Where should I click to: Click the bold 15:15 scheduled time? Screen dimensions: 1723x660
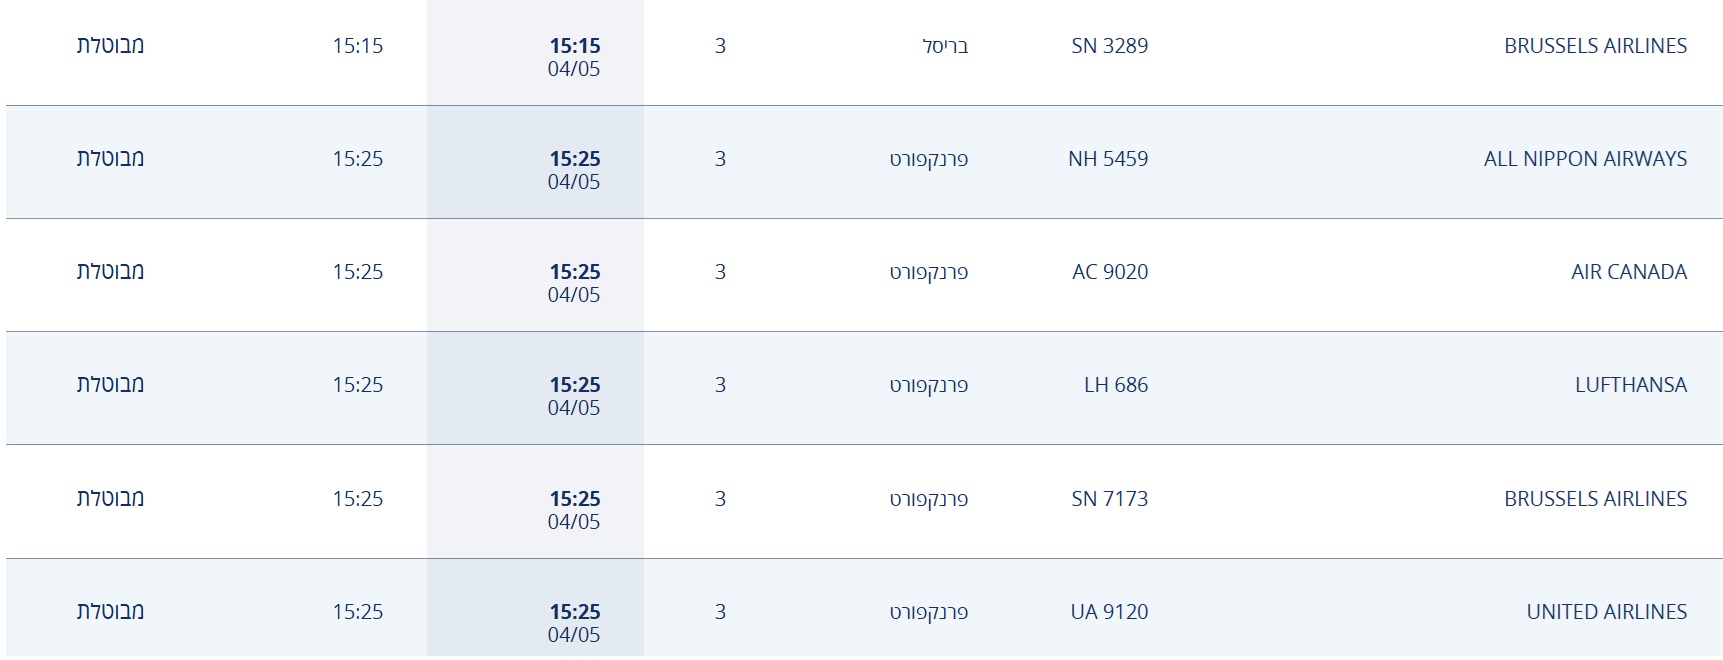tap(575, 46)
